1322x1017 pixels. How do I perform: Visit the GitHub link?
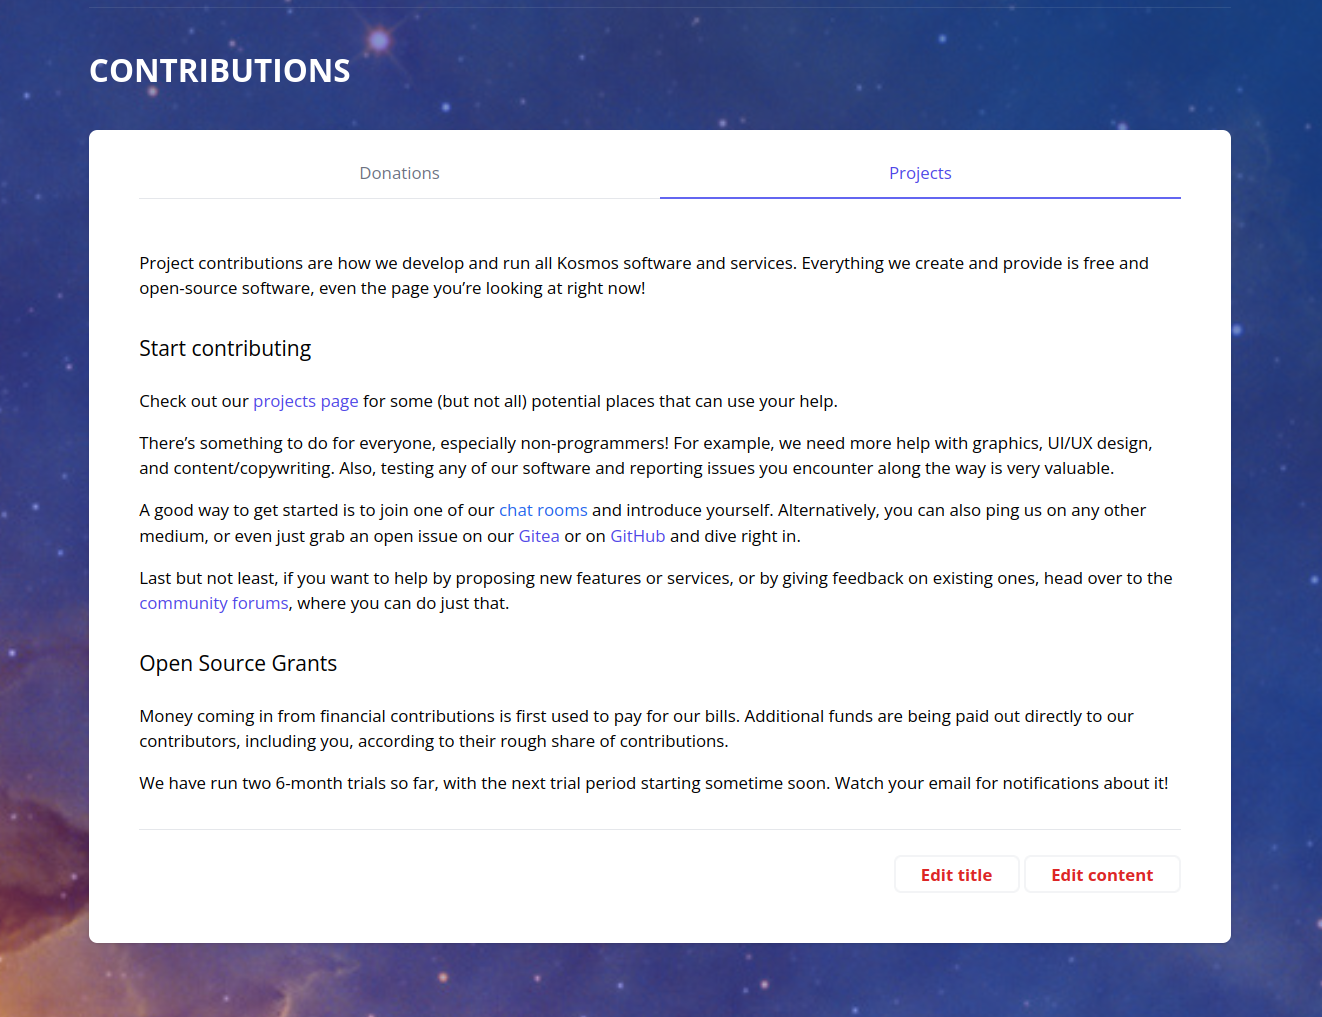[637, 536]
